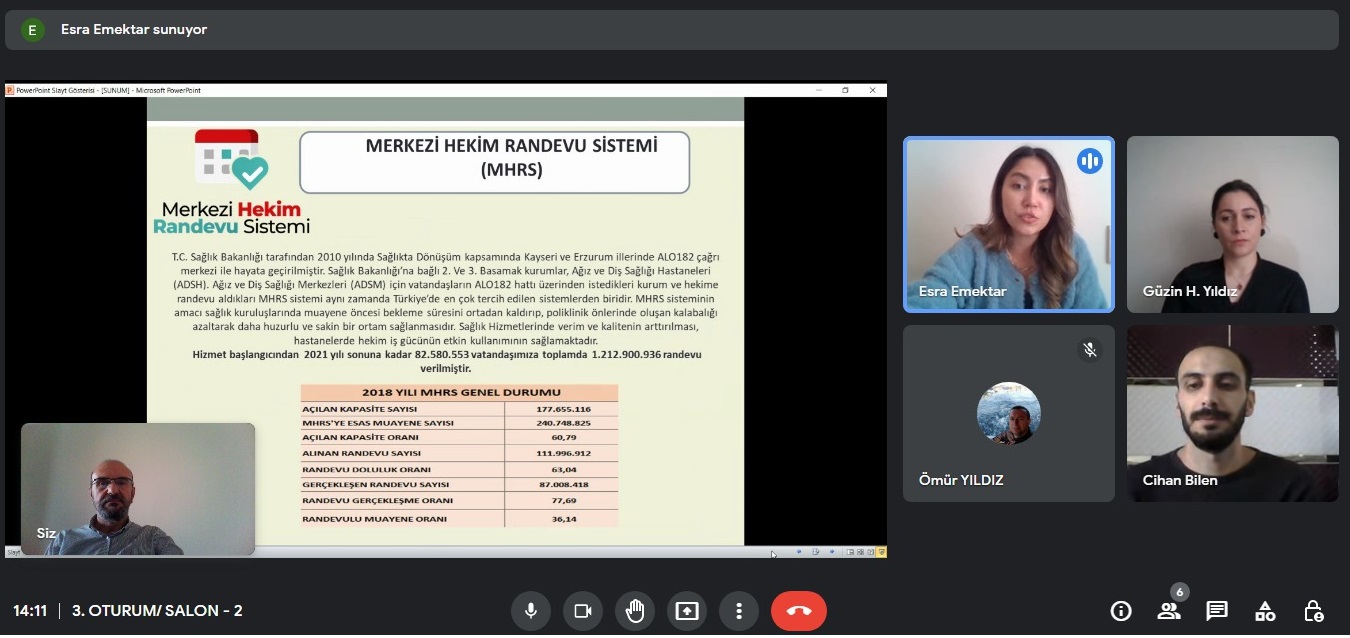Select Güzin H. Yıldız's video tile
Screen dimensions: 1350x638
[x=1233, y=224]
